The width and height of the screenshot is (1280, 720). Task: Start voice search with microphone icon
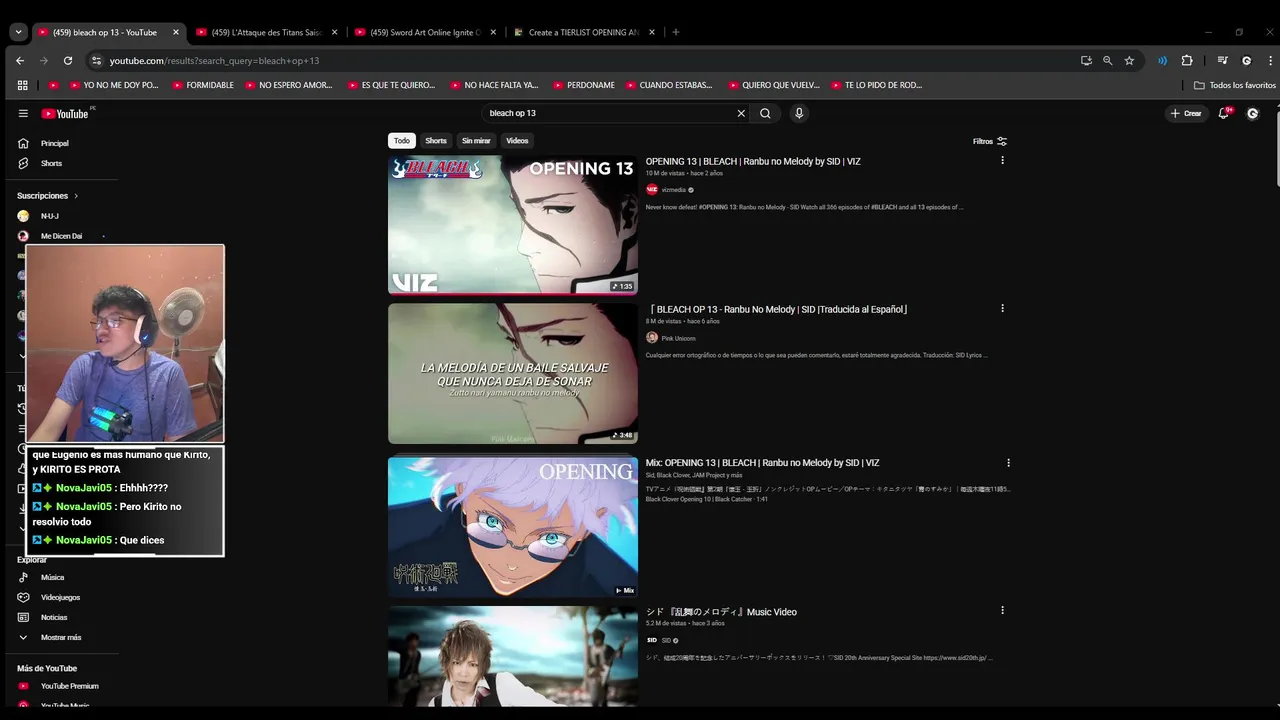(x=799, y=113)
